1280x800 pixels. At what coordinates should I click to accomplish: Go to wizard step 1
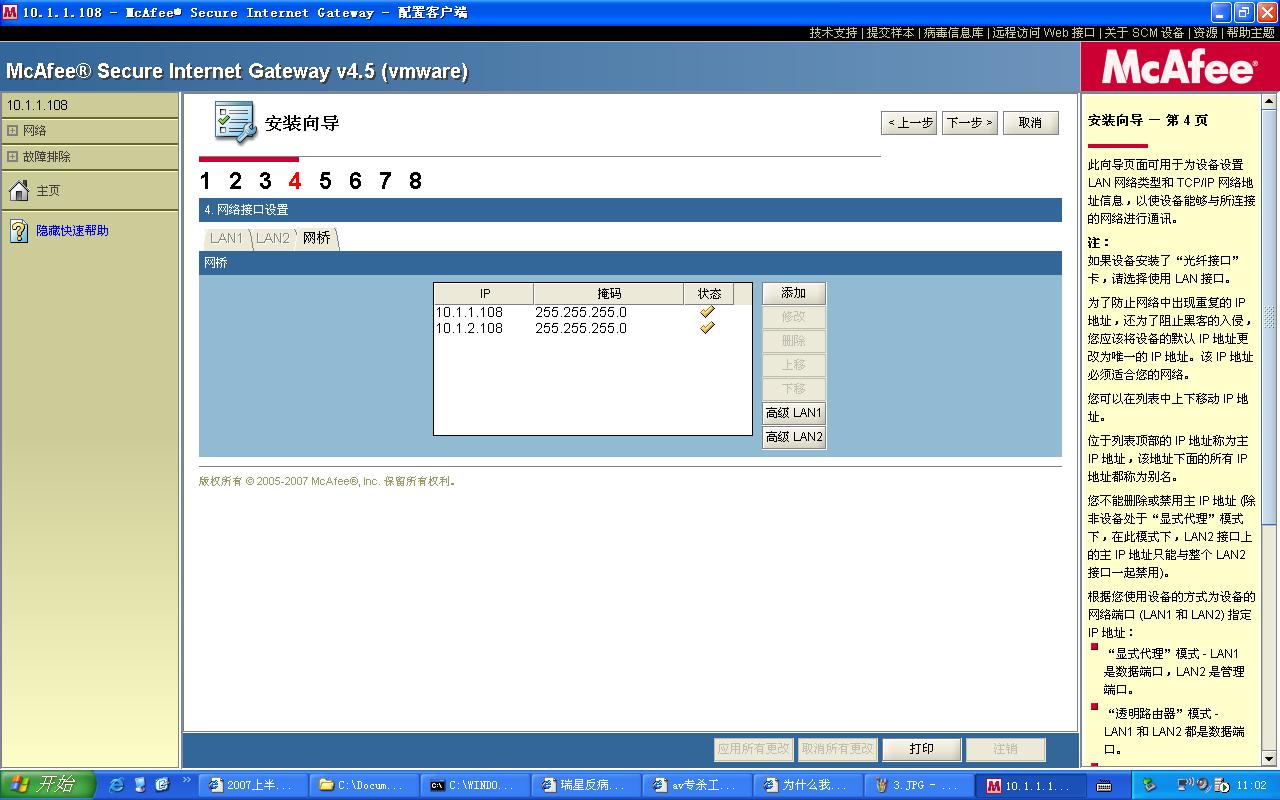coord(205,181)
